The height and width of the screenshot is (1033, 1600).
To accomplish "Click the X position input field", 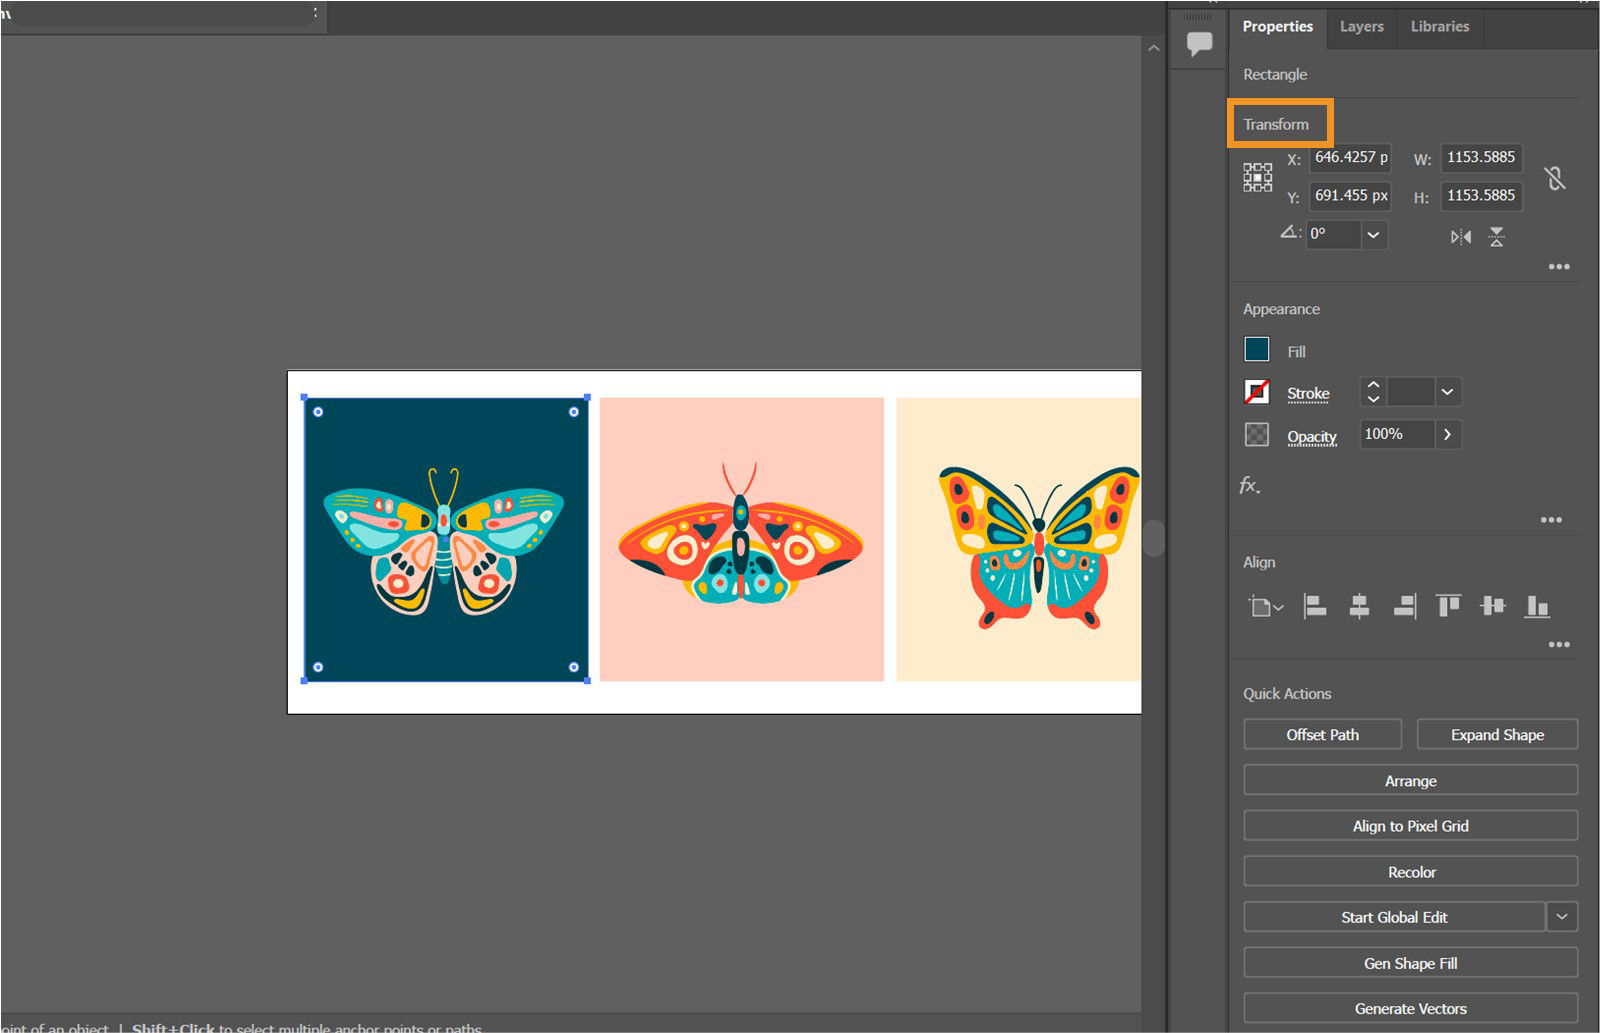I will pos(1348,157).
